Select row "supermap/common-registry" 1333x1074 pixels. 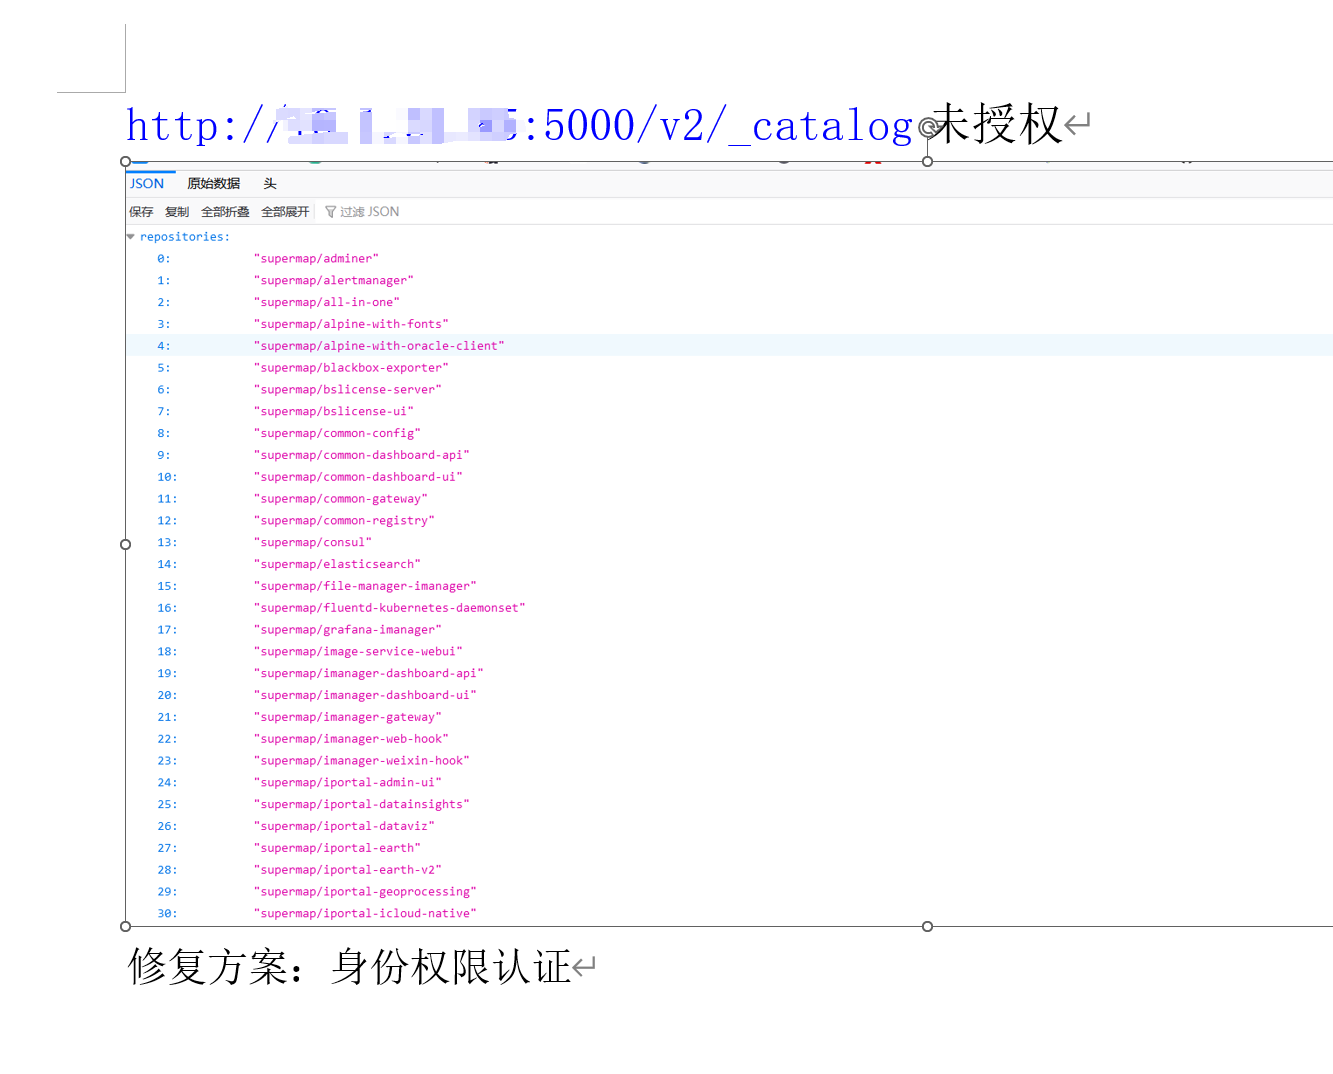pos(729,521)
